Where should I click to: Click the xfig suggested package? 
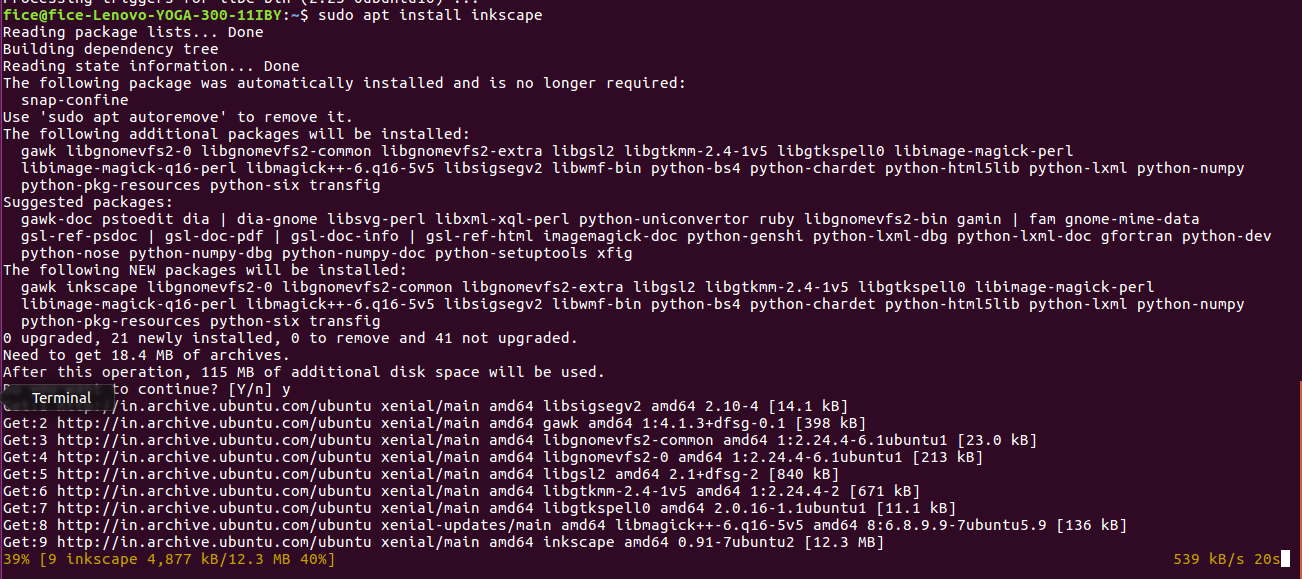[615, 253]
